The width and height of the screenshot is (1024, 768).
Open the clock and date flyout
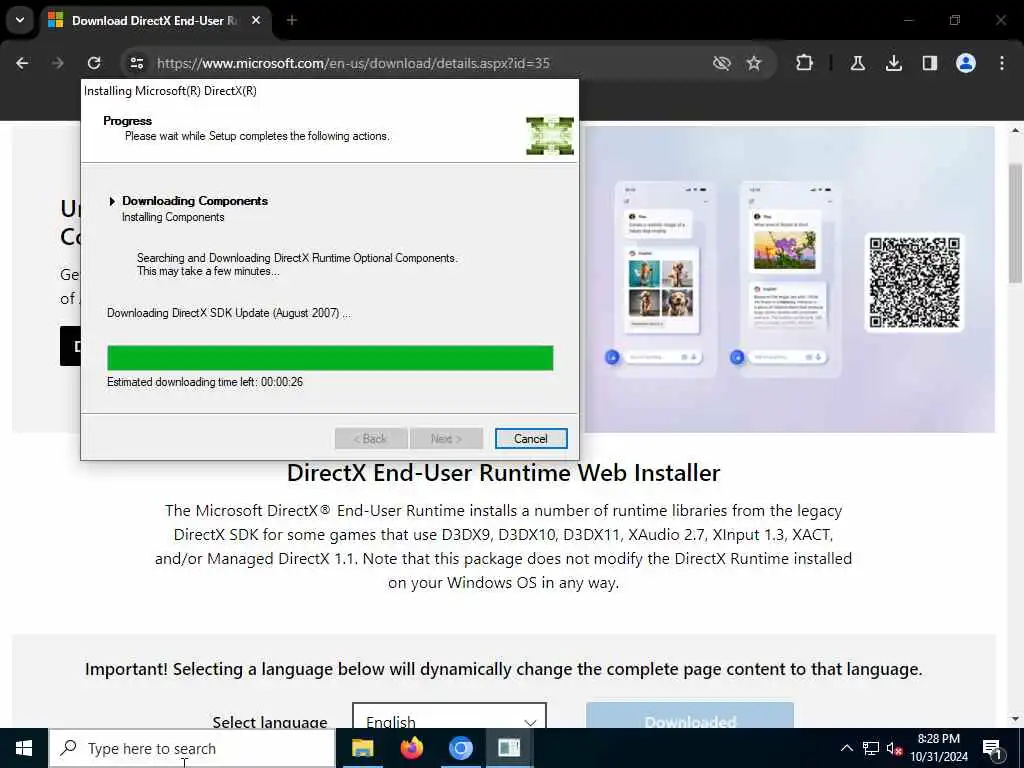click(x=938, y=748)
